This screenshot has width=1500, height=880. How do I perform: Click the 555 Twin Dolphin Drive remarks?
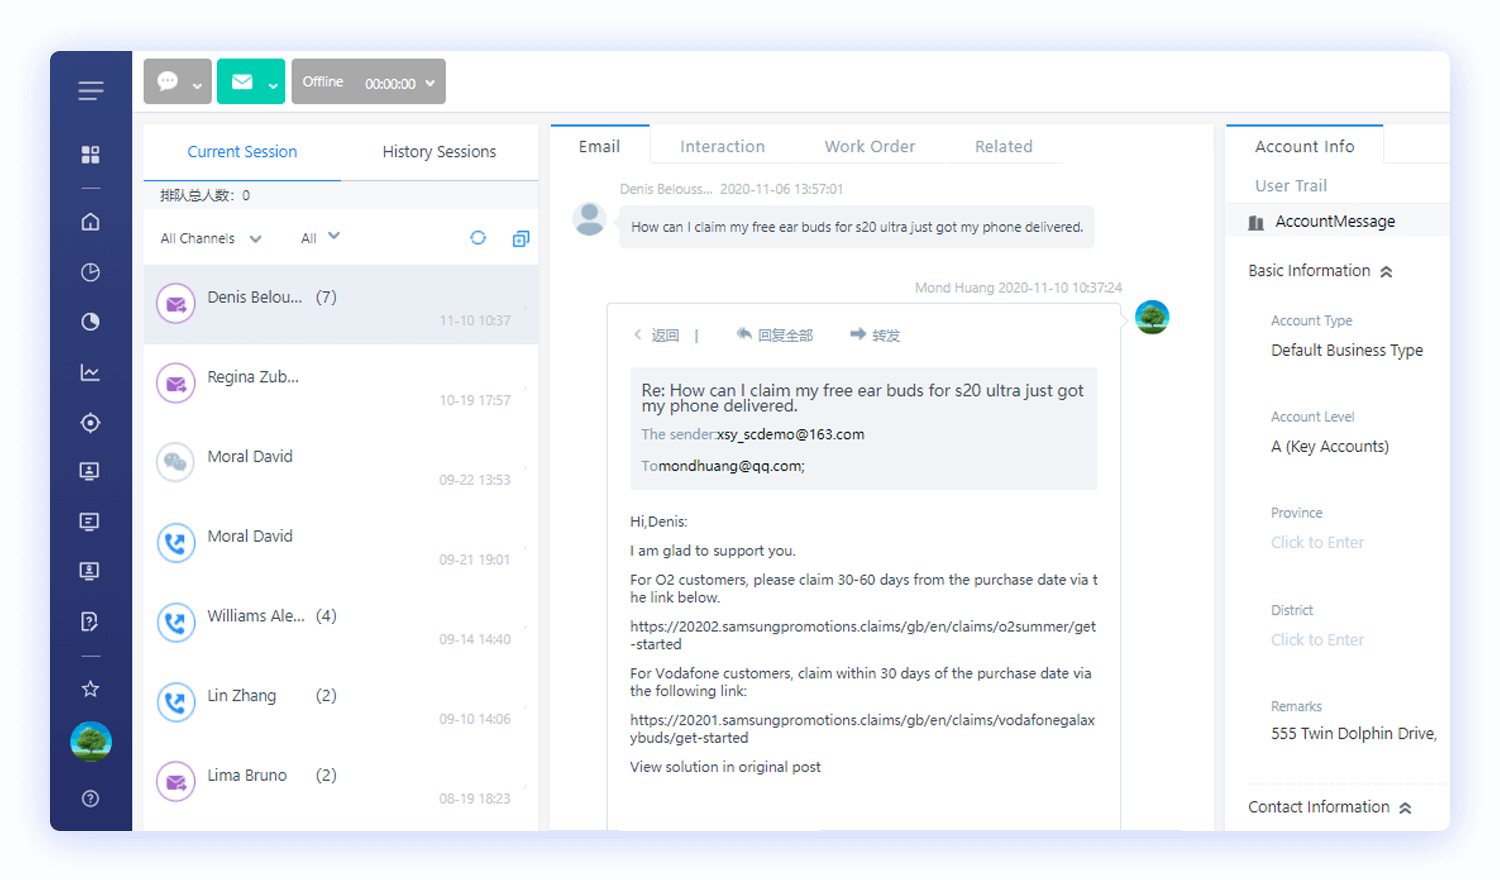point(1354,734)
